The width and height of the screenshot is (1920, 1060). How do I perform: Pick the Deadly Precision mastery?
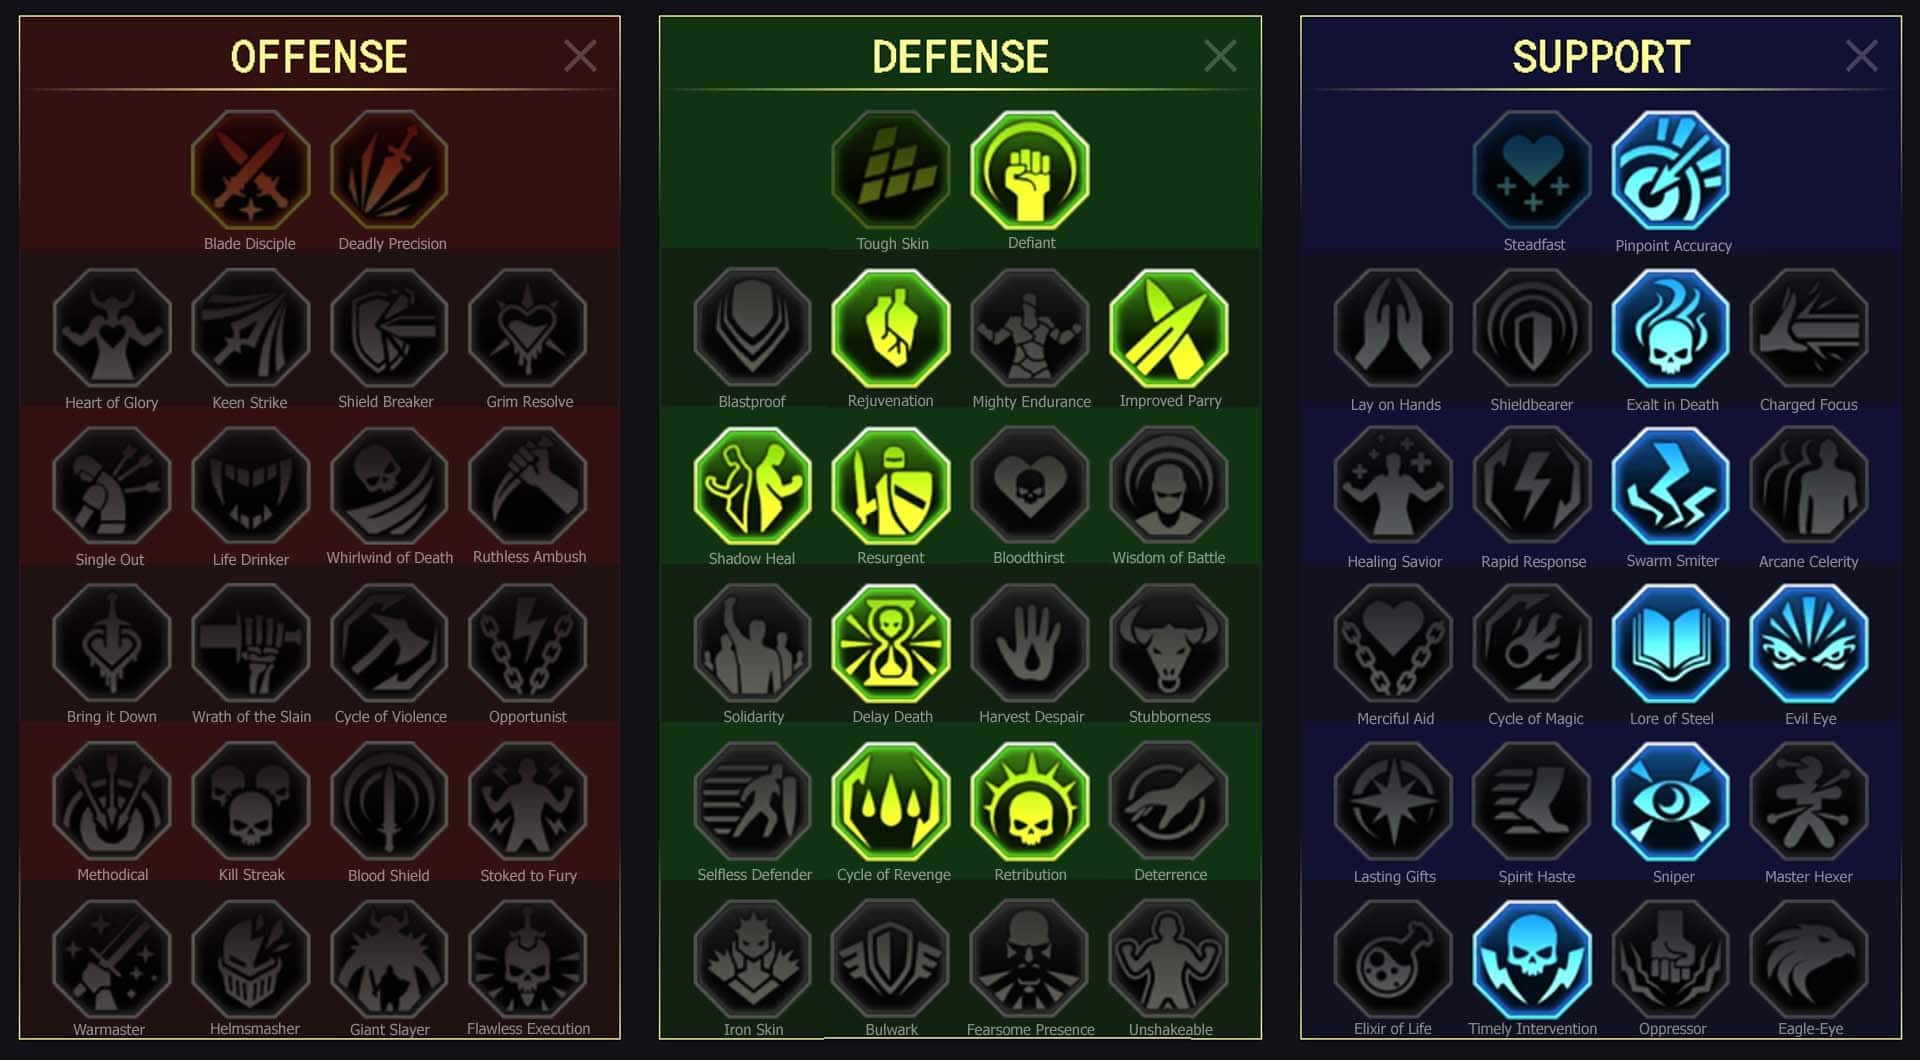click(390, 170)
